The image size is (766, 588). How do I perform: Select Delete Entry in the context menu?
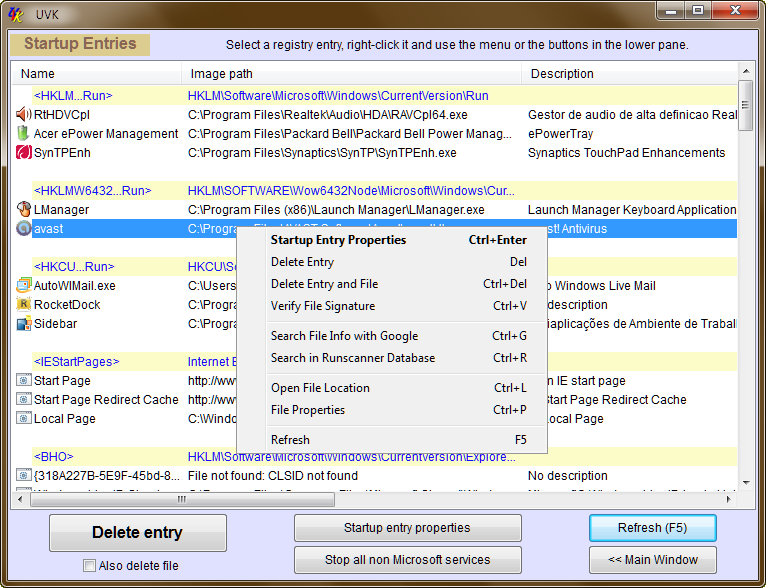click(x=392, y=262)
